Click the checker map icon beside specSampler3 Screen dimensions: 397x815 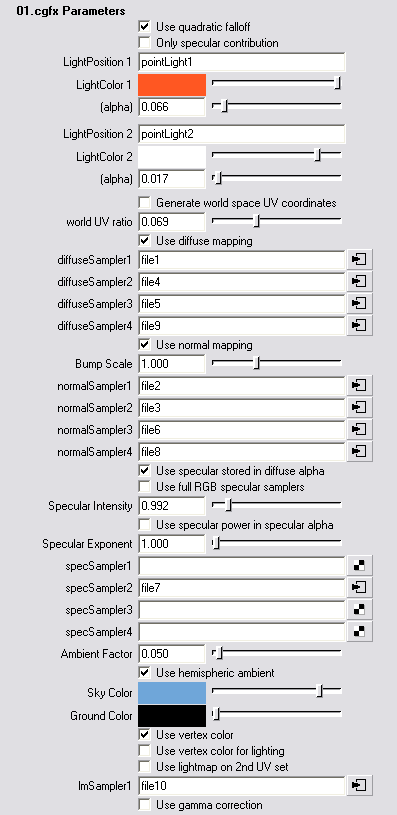click(359, 609)
